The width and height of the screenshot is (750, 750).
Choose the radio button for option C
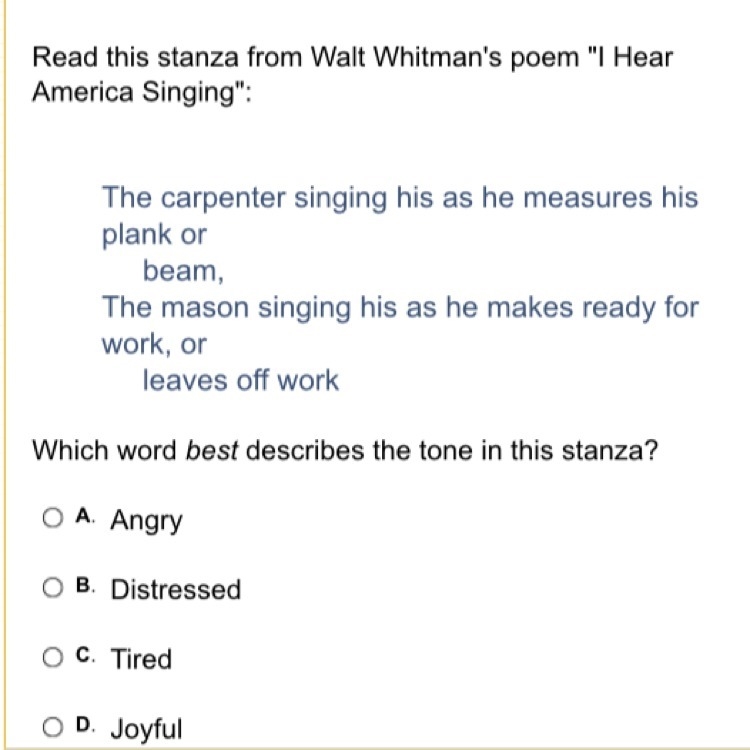tap(53, 657)
